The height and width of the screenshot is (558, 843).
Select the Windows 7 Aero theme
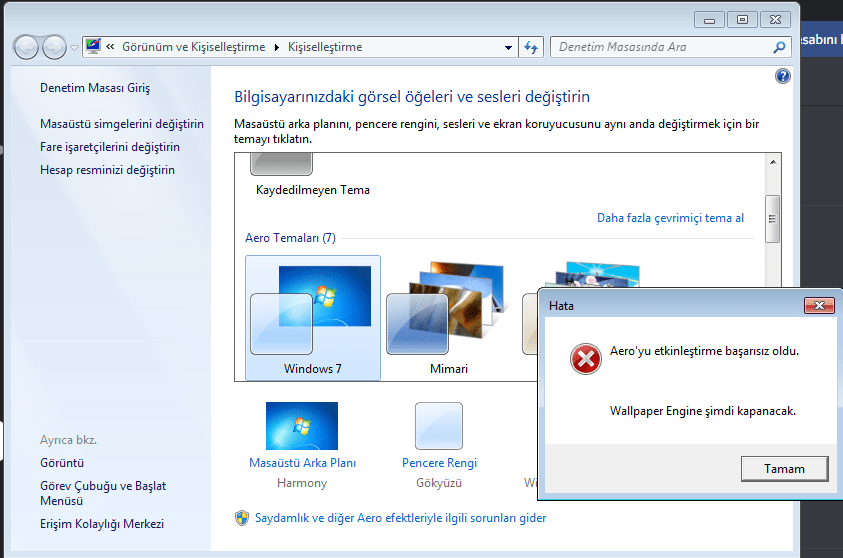(x=313, y=318)
